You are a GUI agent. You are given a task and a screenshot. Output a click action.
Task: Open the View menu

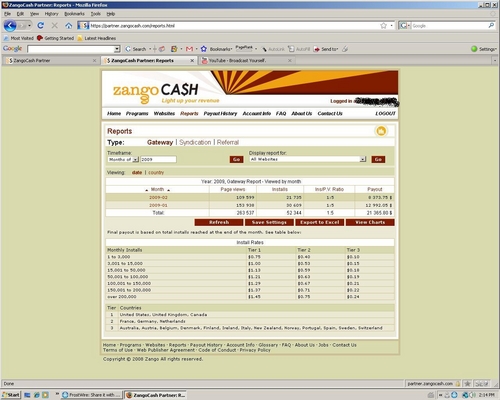(x=34, y=14)
